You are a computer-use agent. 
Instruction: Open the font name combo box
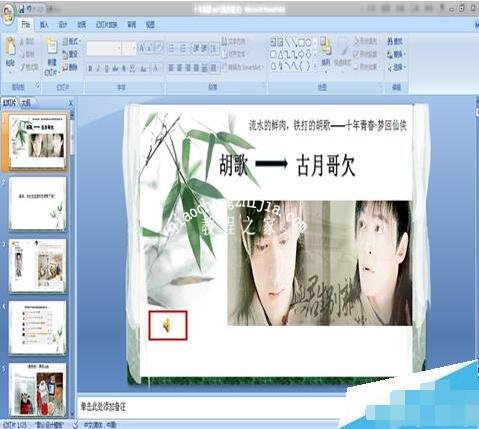[x=104, y=48]
